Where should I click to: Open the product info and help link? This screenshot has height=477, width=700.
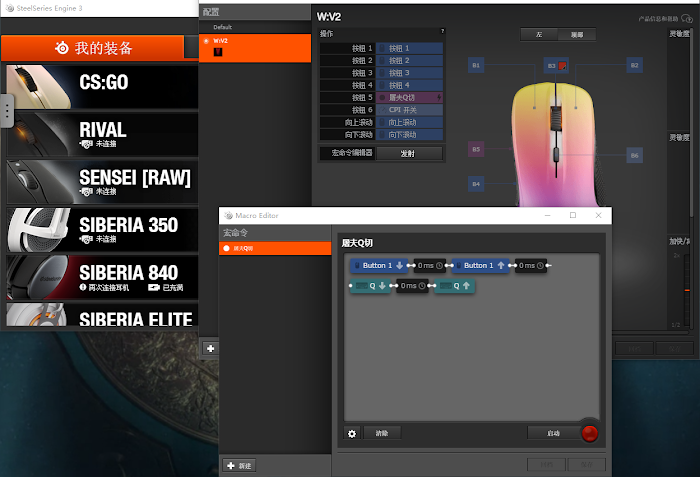click(x=658, y=19)
